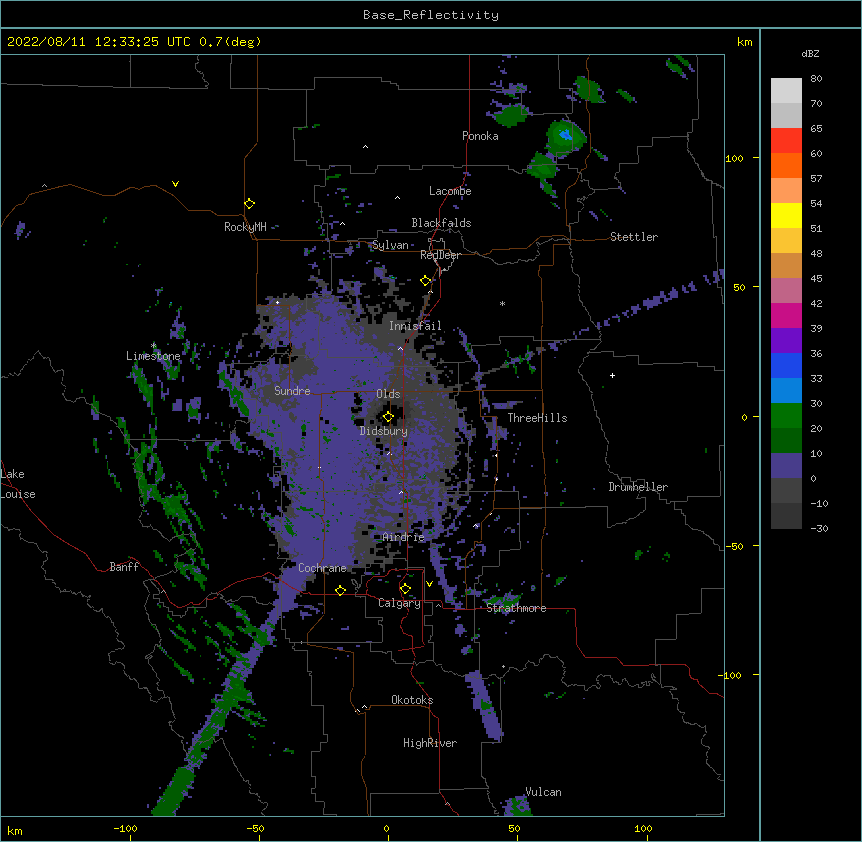Image resolution: width=862 pixels, height=842 pixels.
Task: Click the white asterisk marker above Limestone
Action: tap(153, 345)
